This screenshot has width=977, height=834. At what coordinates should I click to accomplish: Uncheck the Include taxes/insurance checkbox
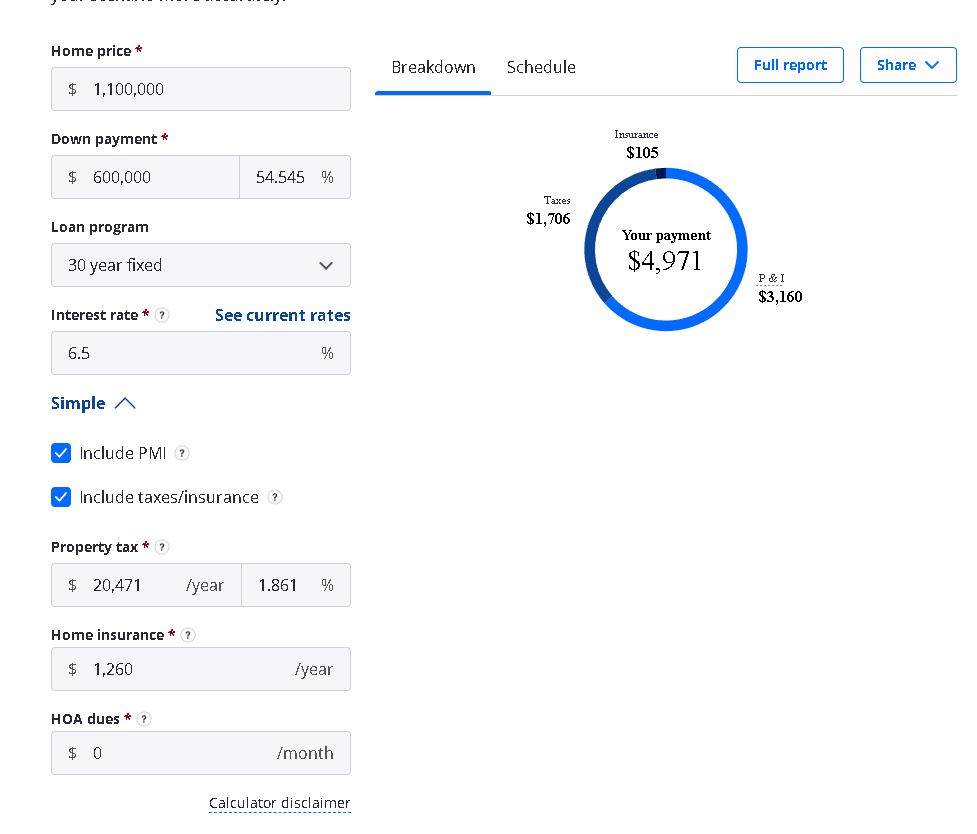pyautogui.click(x=61, y=497)
